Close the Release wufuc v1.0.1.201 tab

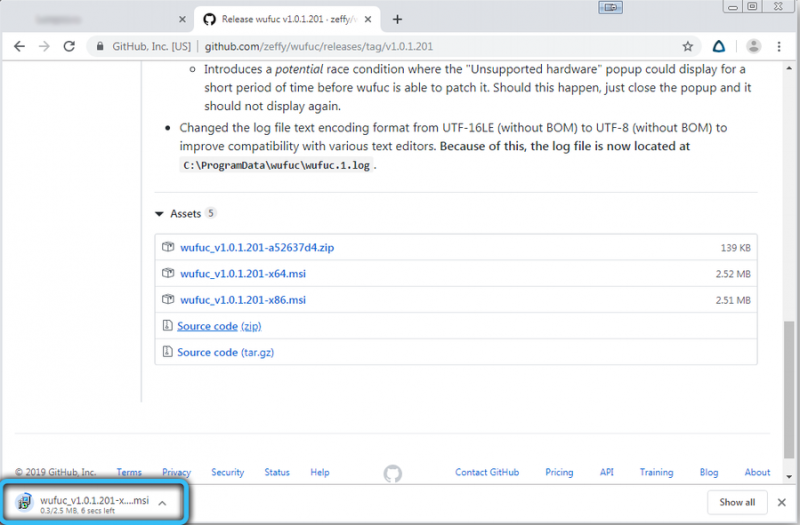click(368, 19)
